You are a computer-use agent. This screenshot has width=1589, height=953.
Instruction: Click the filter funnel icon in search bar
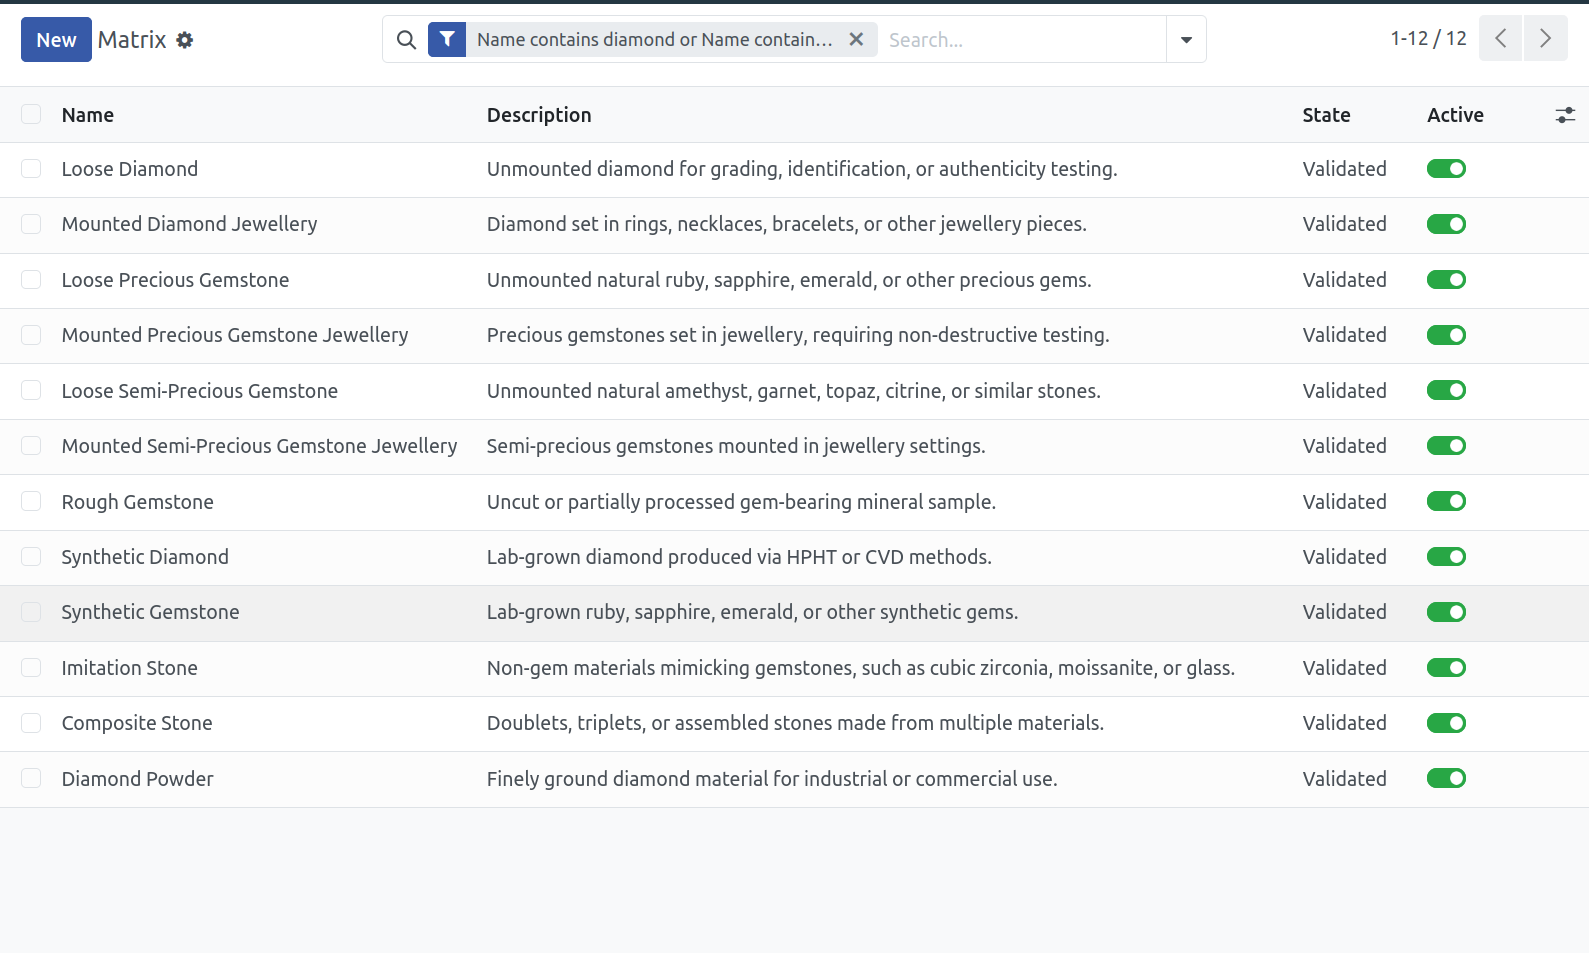[x=447, y=40]
